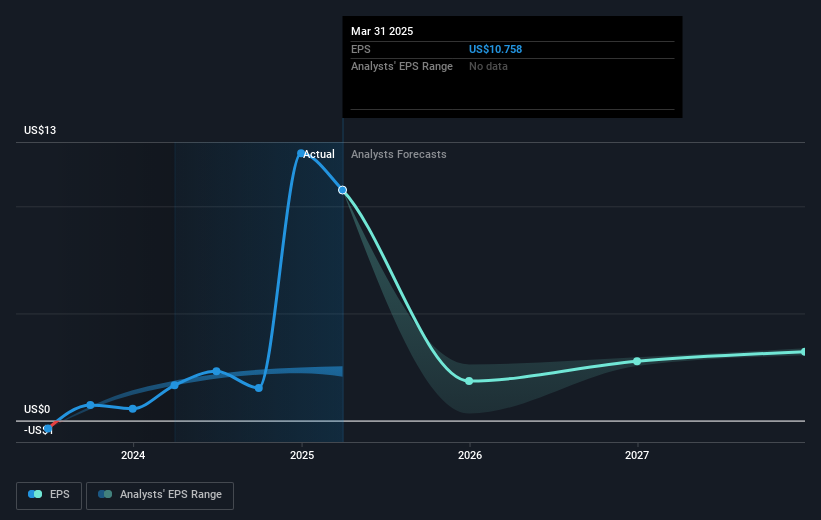Click the 2026 x-axis label
This screenshot has width=821, height=520.
(x=470, y=455)
